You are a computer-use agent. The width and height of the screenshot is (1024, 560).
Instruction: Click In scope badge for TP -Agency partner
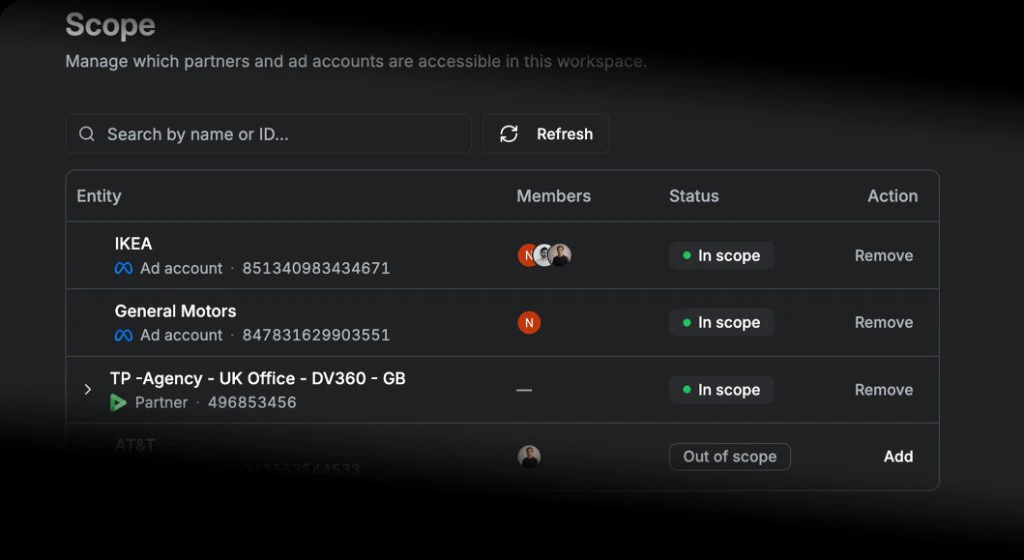(x=722, y=390)
